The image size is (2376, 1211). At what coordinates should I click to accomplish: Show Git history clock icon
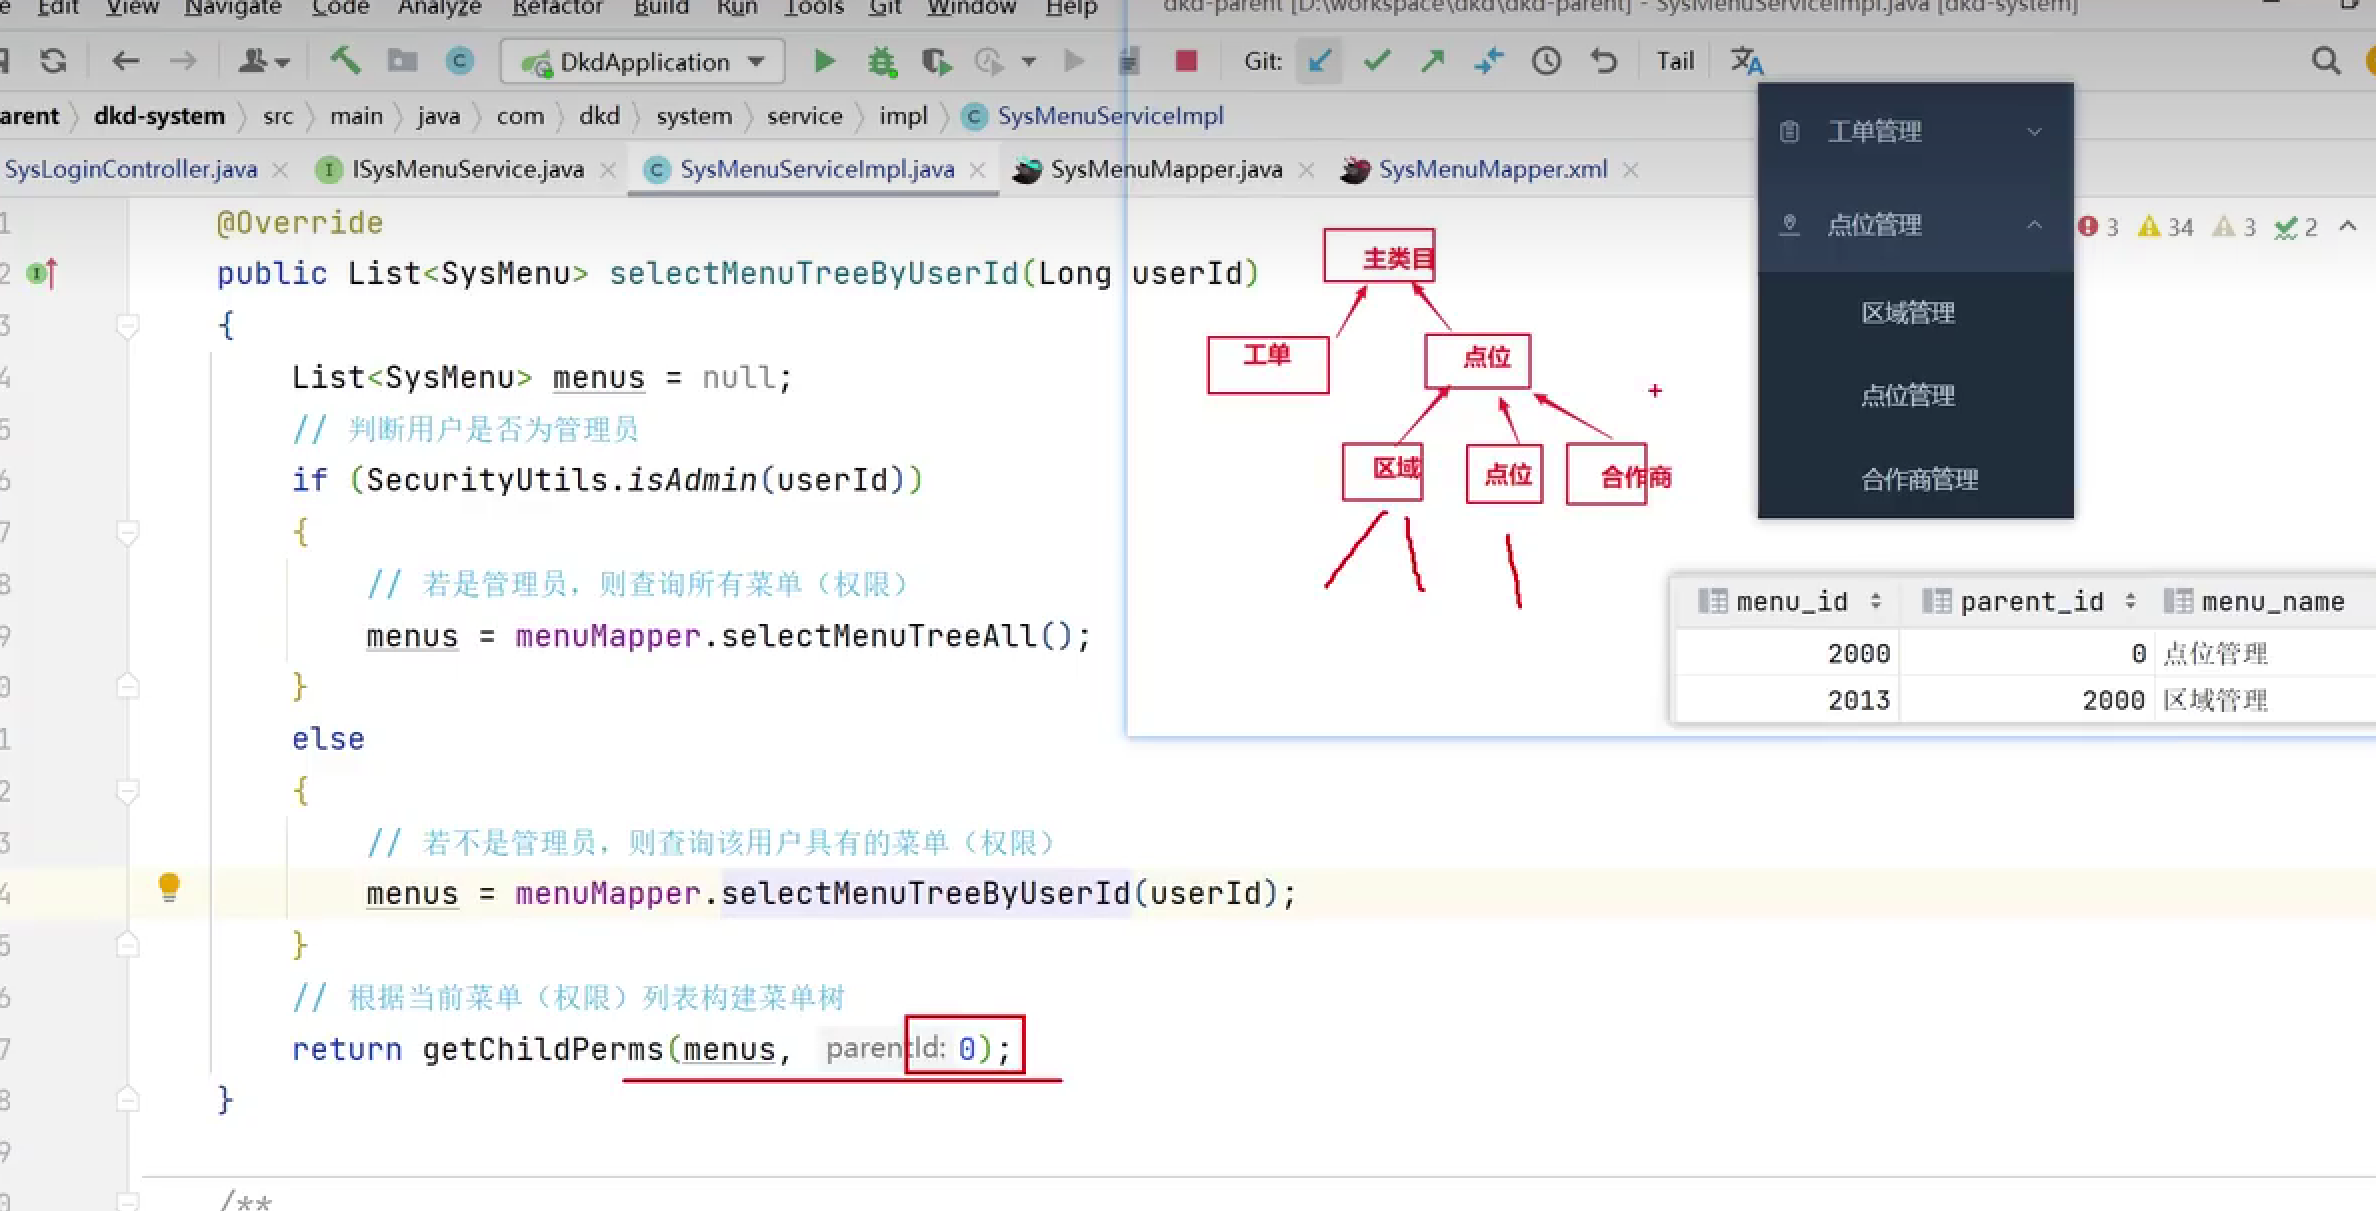(1546, 62)
